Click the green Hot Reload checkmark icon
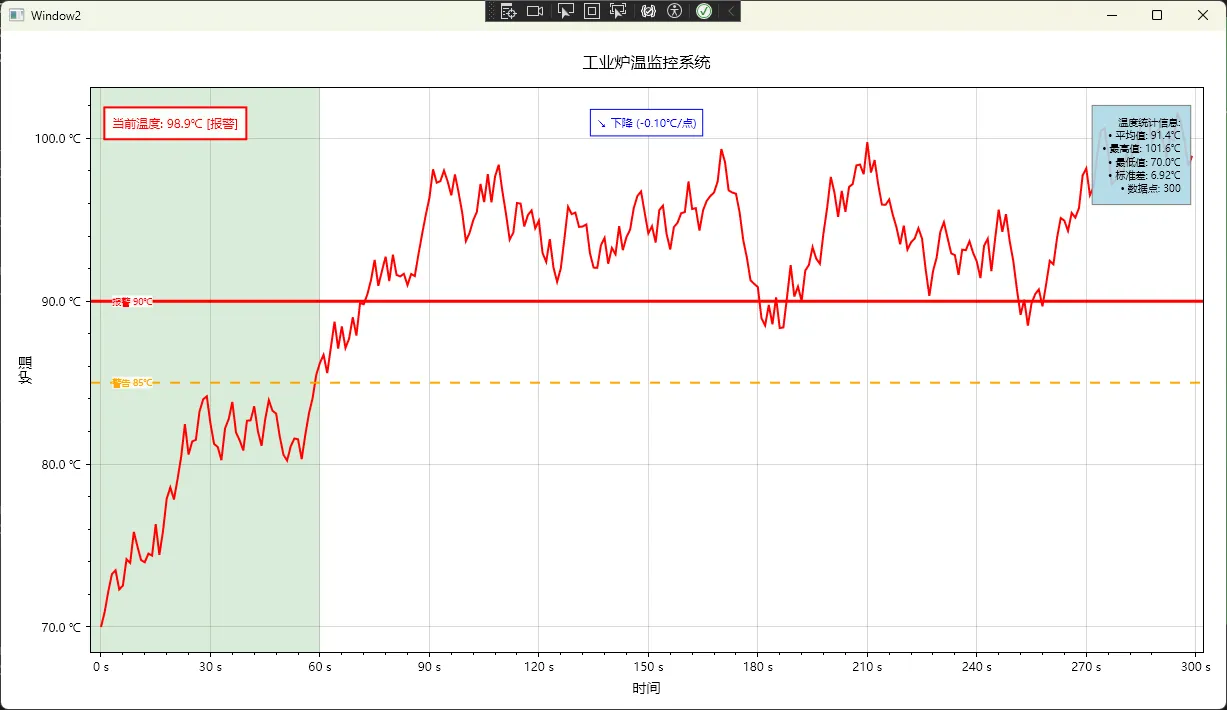This screenshot has height=710, width=1227. coord(704,11)
